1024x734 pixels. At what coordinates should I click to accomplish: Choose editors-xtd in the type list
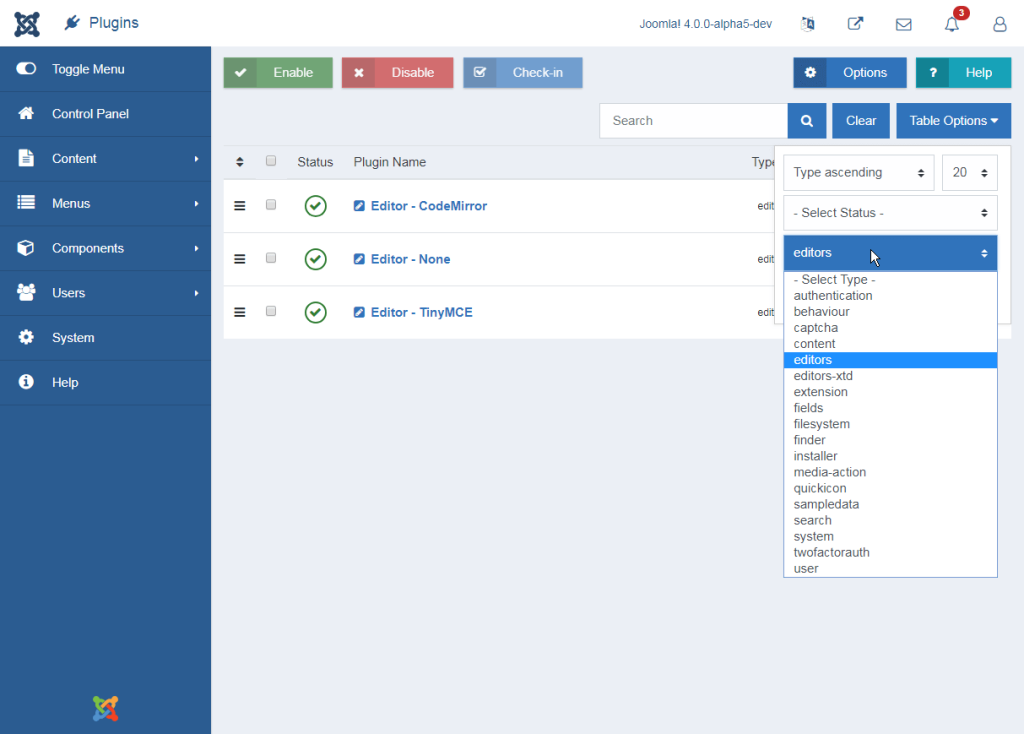click(890, 376)
